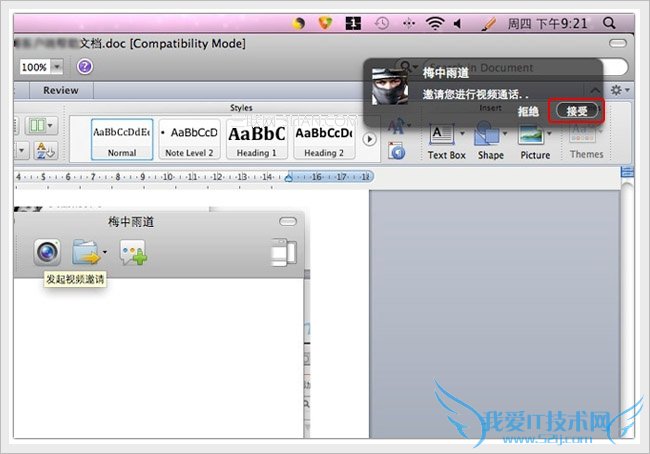Click the toolbar toggle pill in Word's title bar
The height and width of the screenshot is (454, 650).
pos(618,43)
